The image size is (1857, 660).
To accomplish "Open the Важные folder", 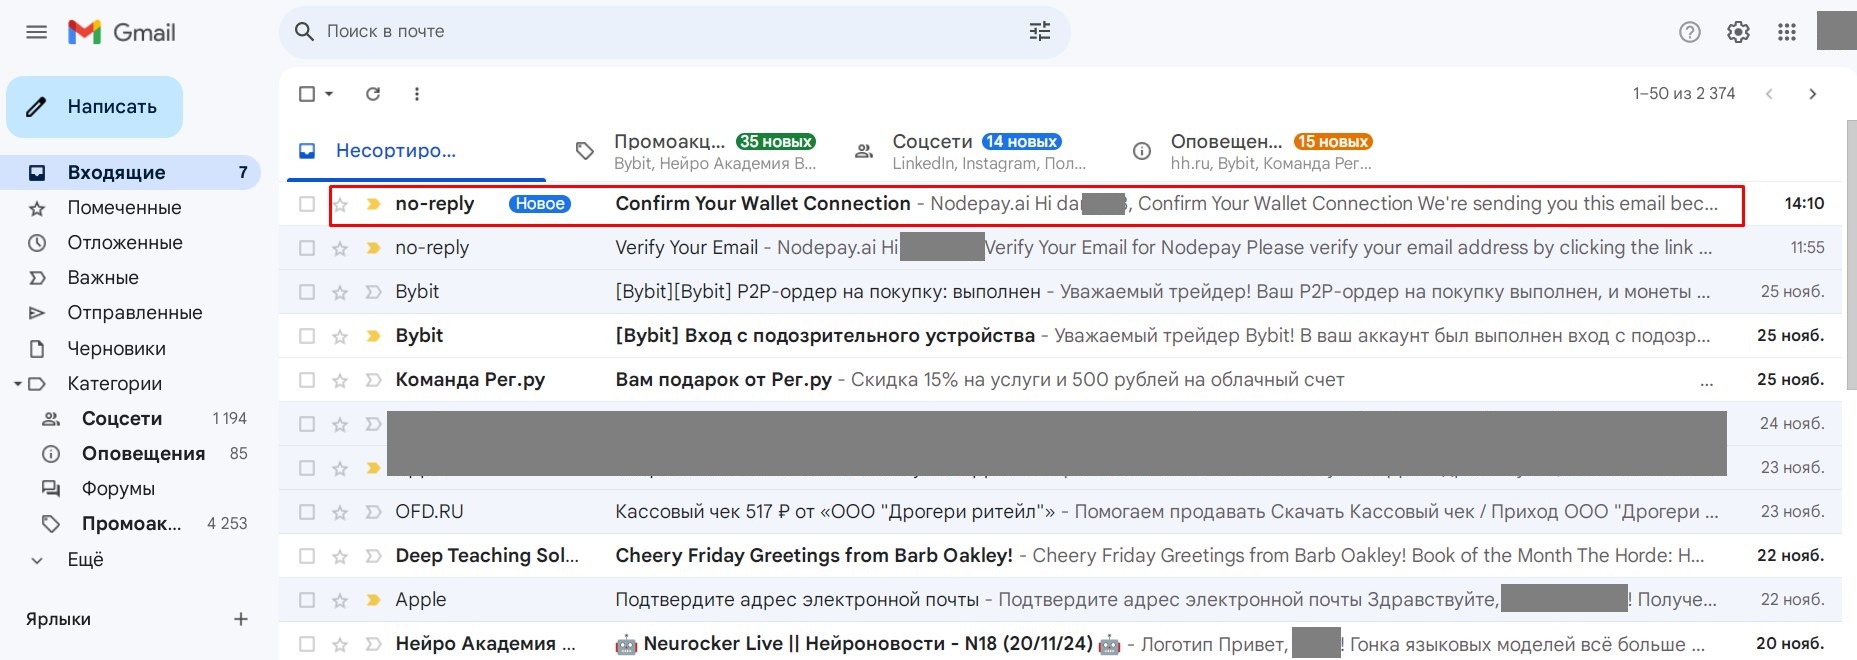I will tap(130, 278).
